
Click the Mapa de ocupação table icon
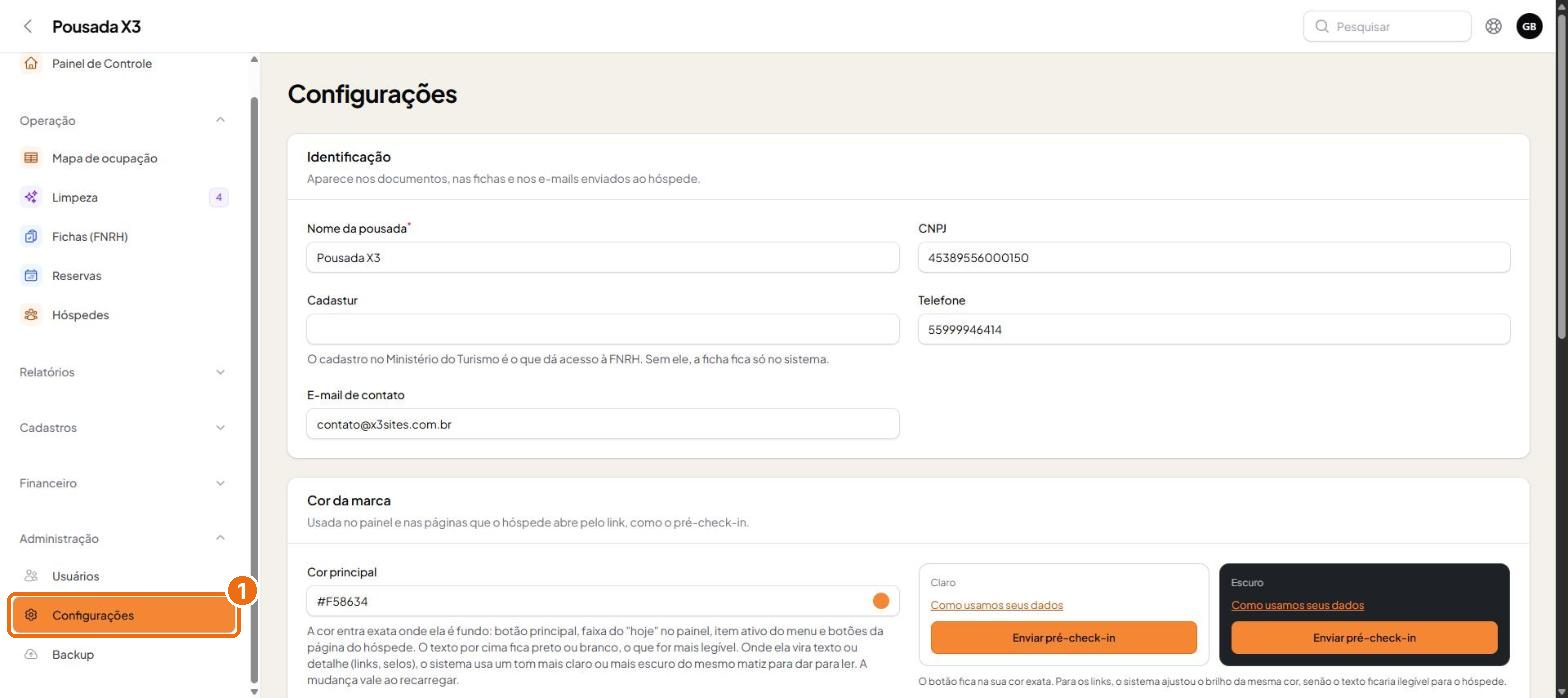(x=31, y=158)
